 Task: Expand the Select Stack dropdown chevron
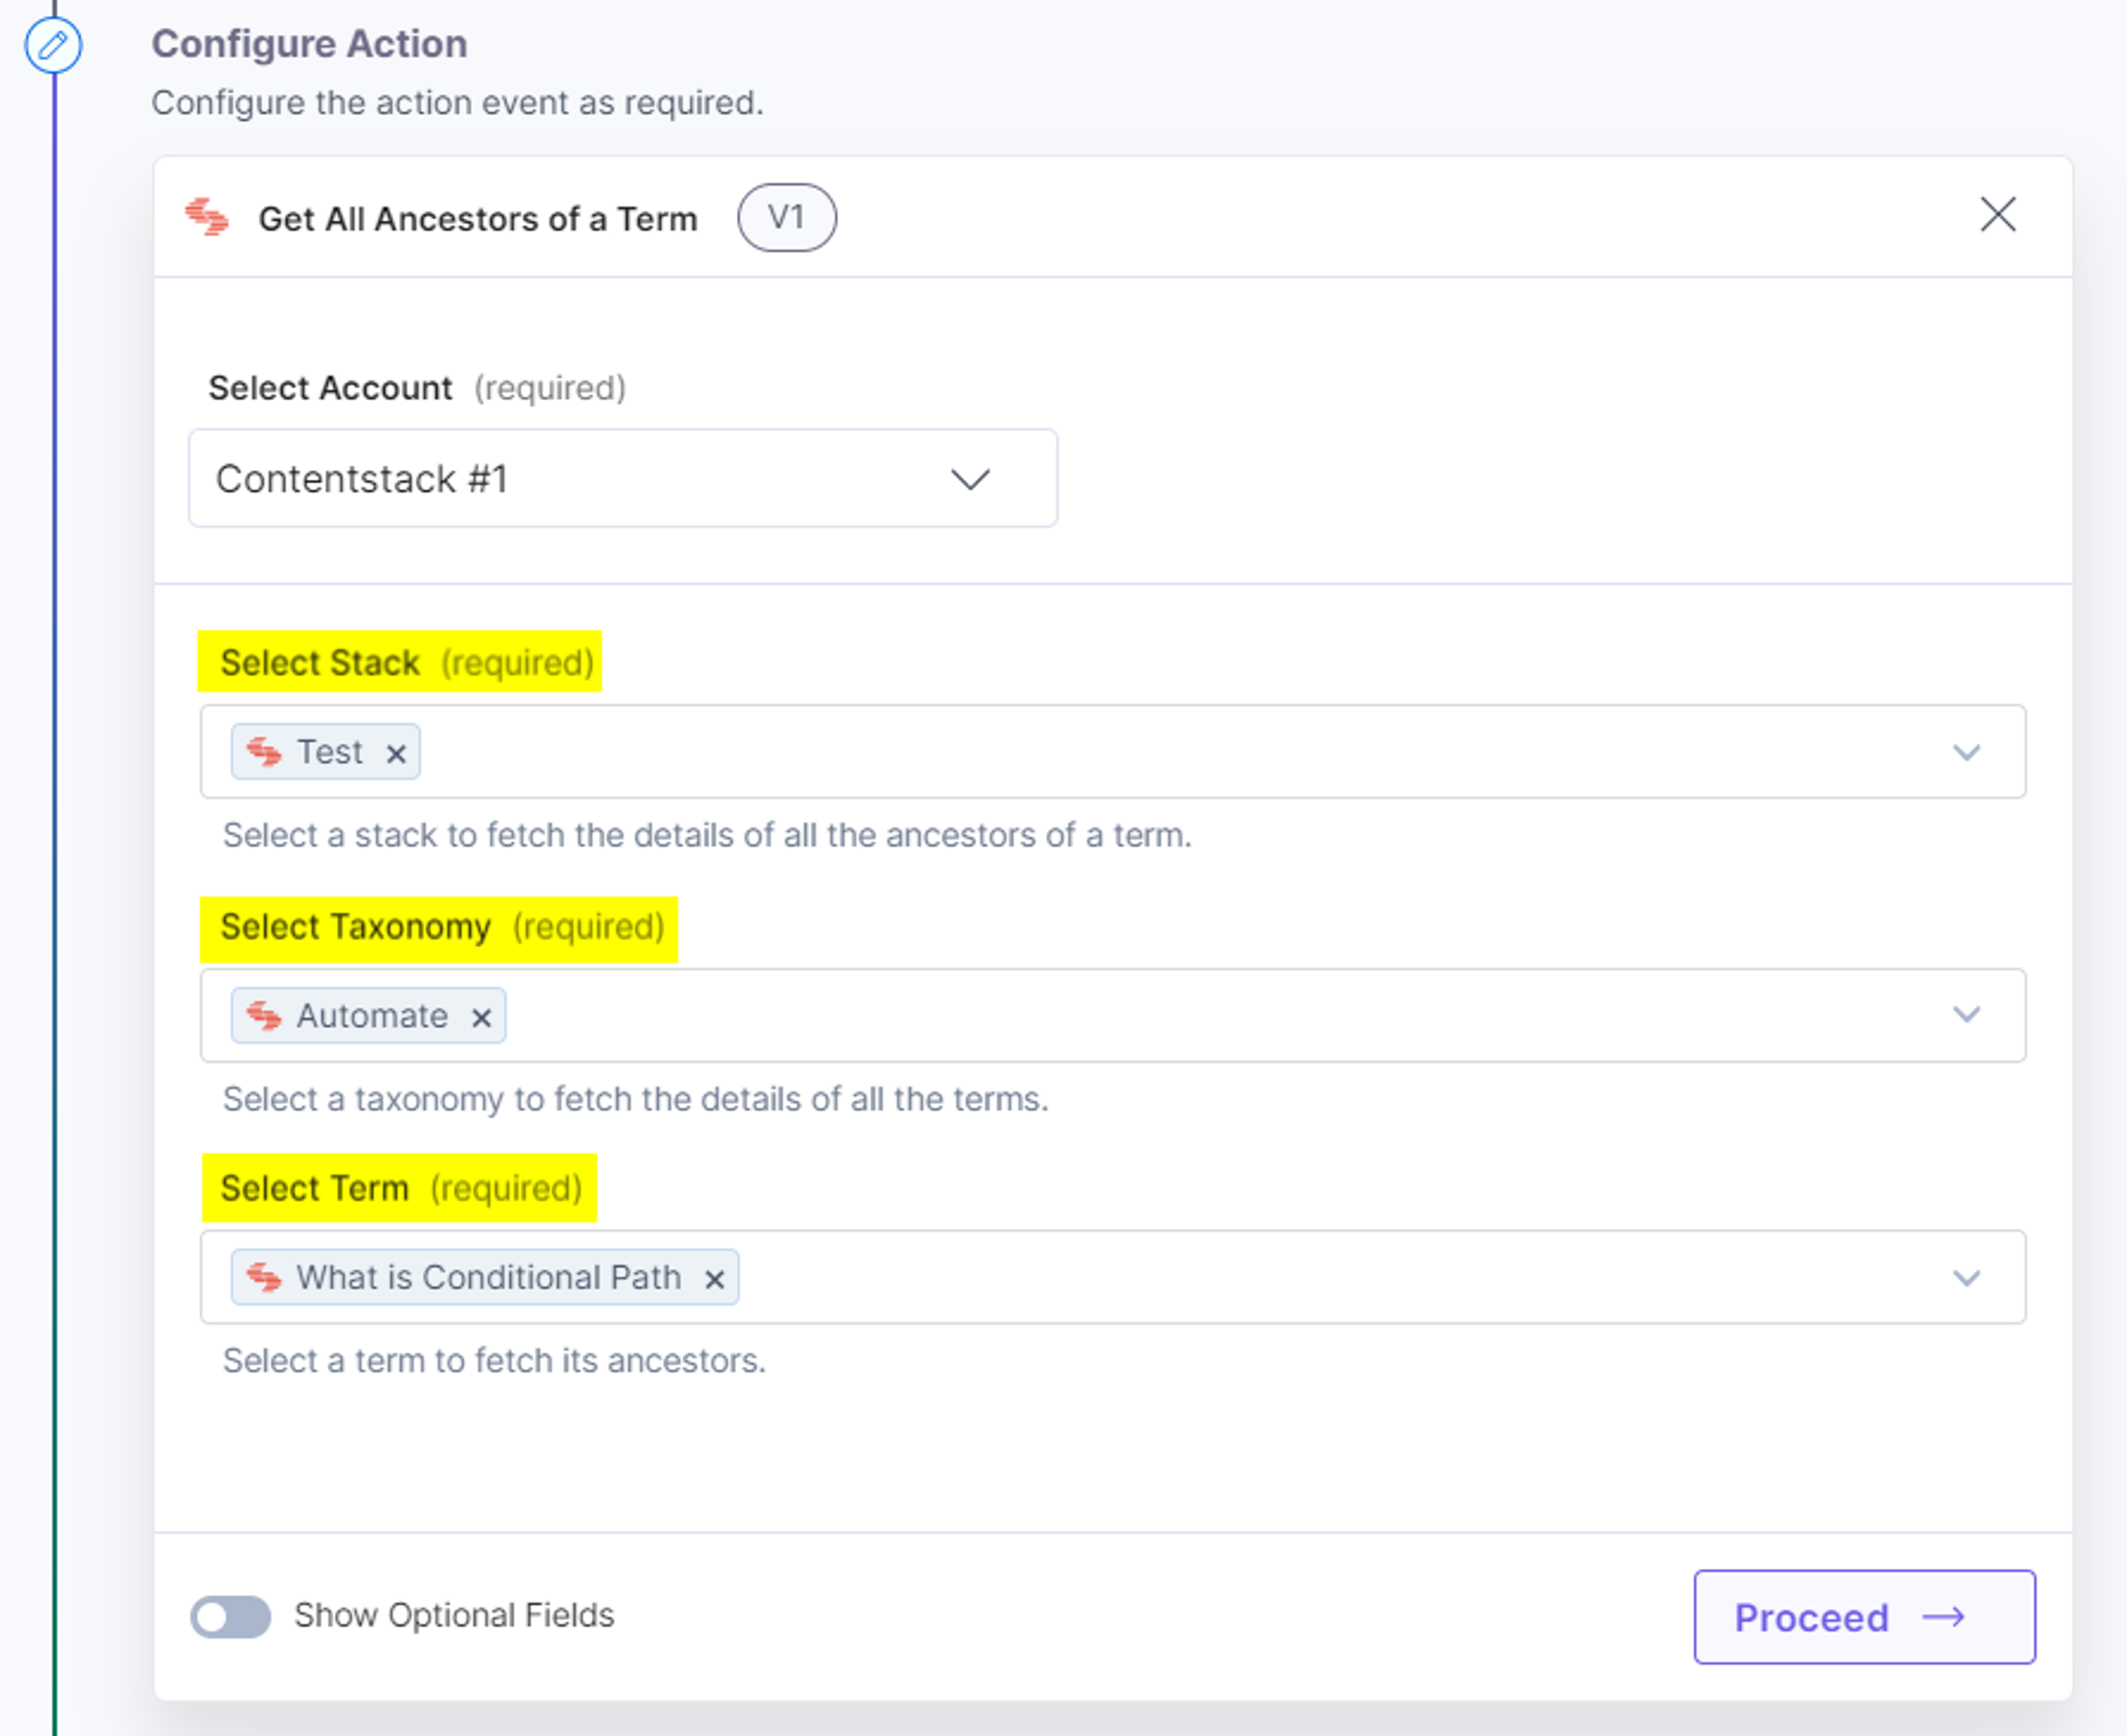click(x=1966, y=752)
